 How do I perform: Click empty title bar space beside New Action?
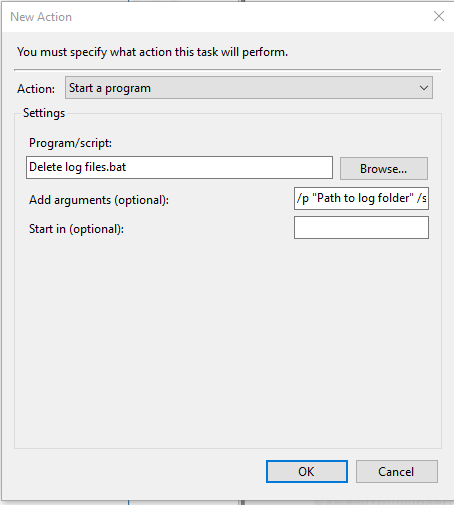tap(250, 17)
